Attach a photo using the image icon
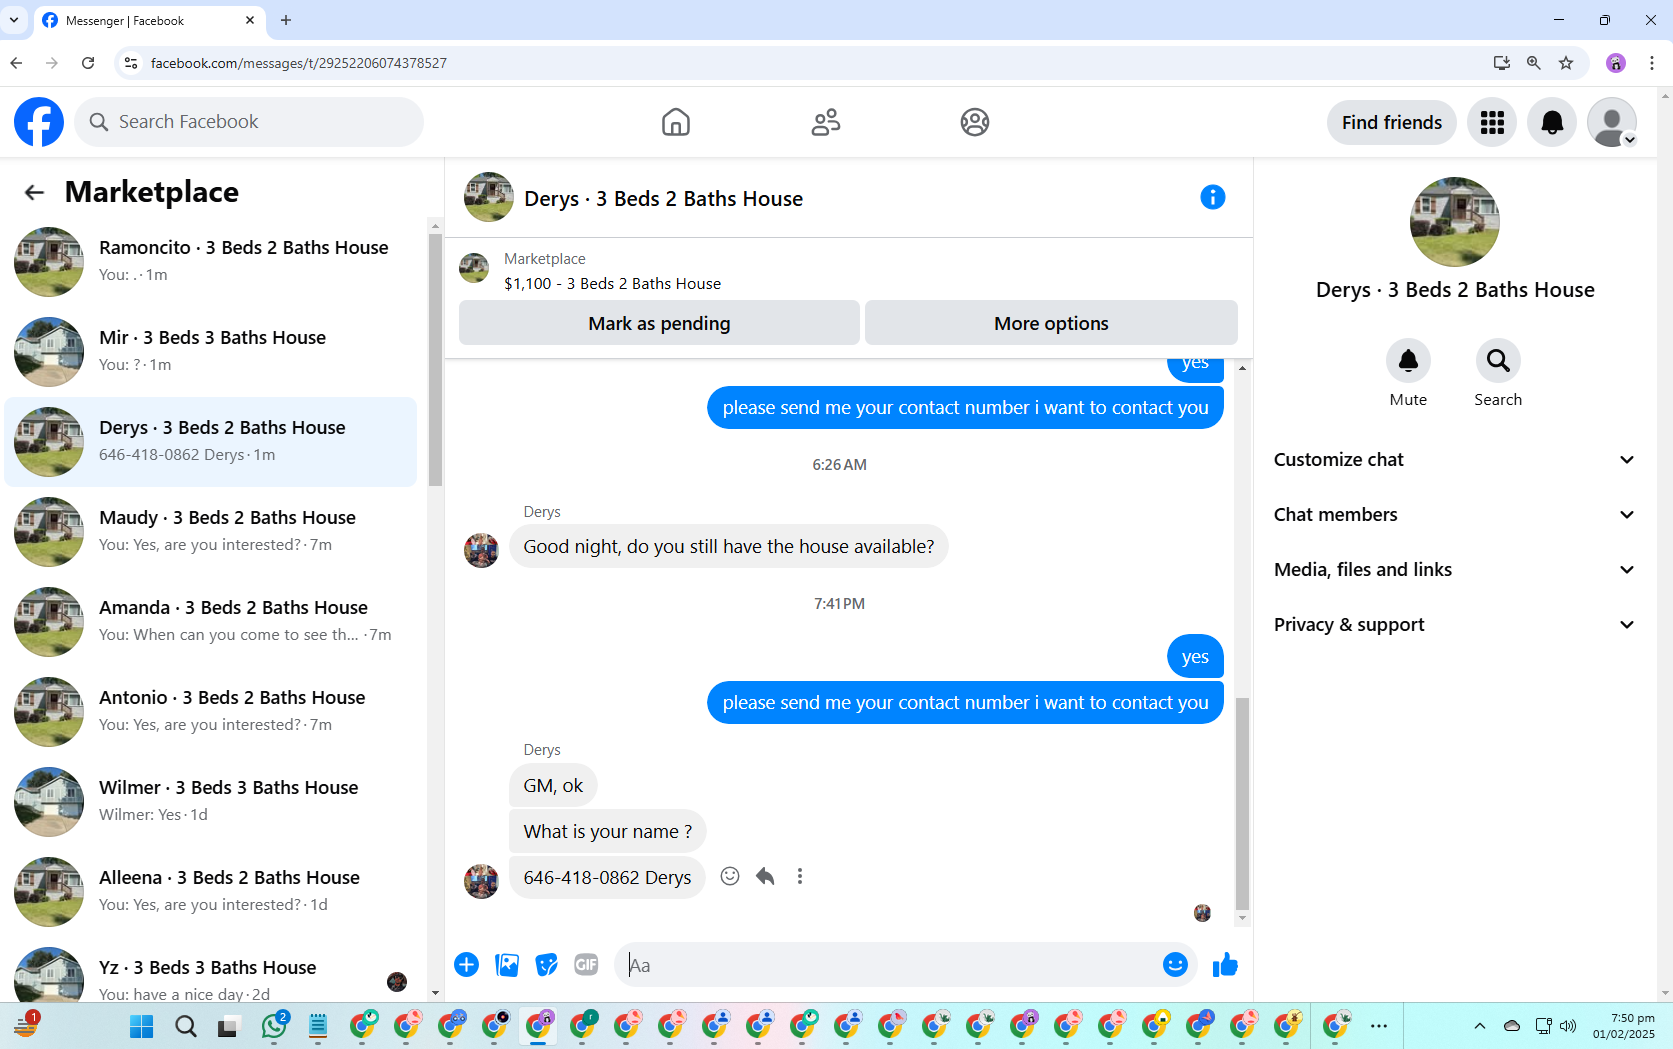 pos(507,964)
